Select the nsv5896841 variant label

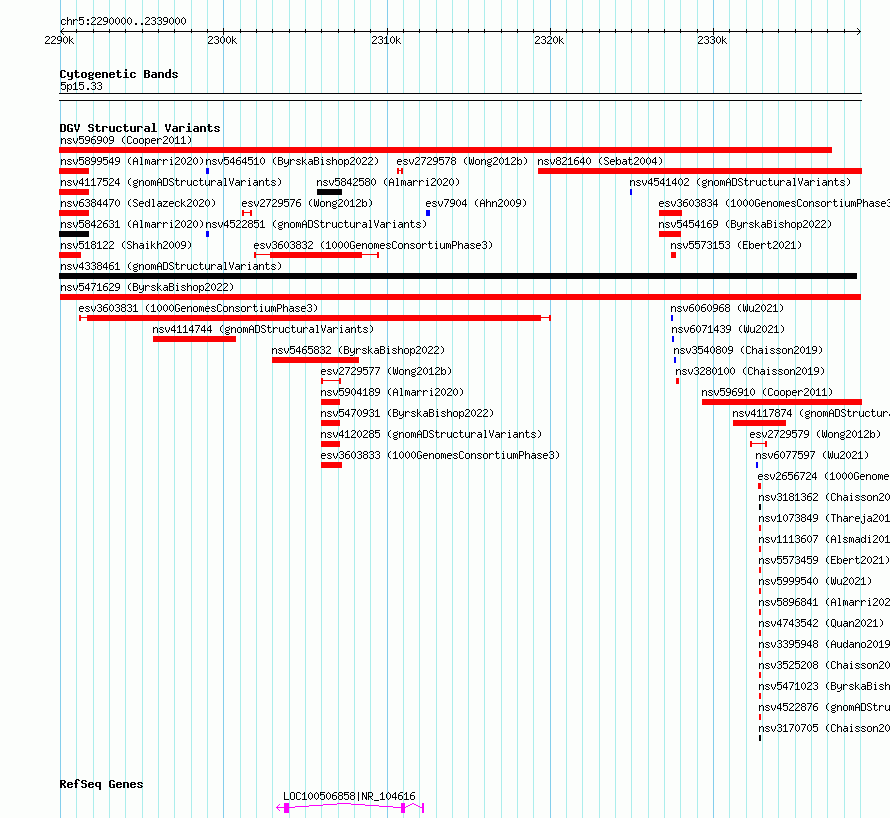[824, 602]
